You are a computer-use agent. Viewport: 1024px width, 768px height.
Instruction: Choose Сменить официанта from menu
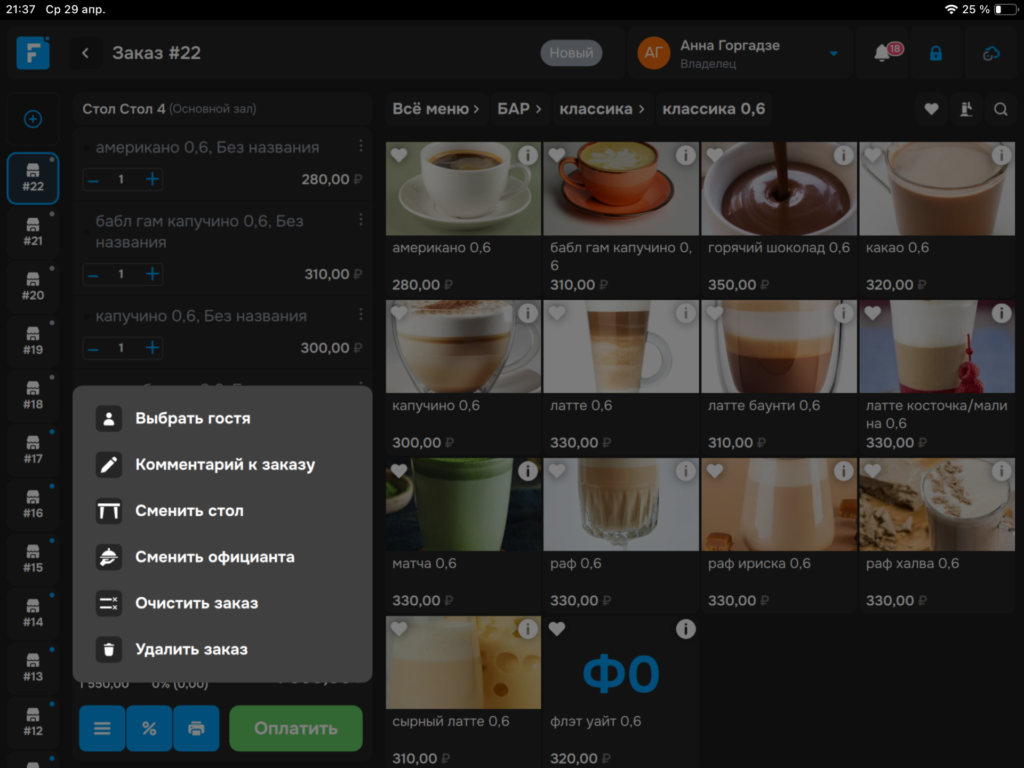[222, 557]
